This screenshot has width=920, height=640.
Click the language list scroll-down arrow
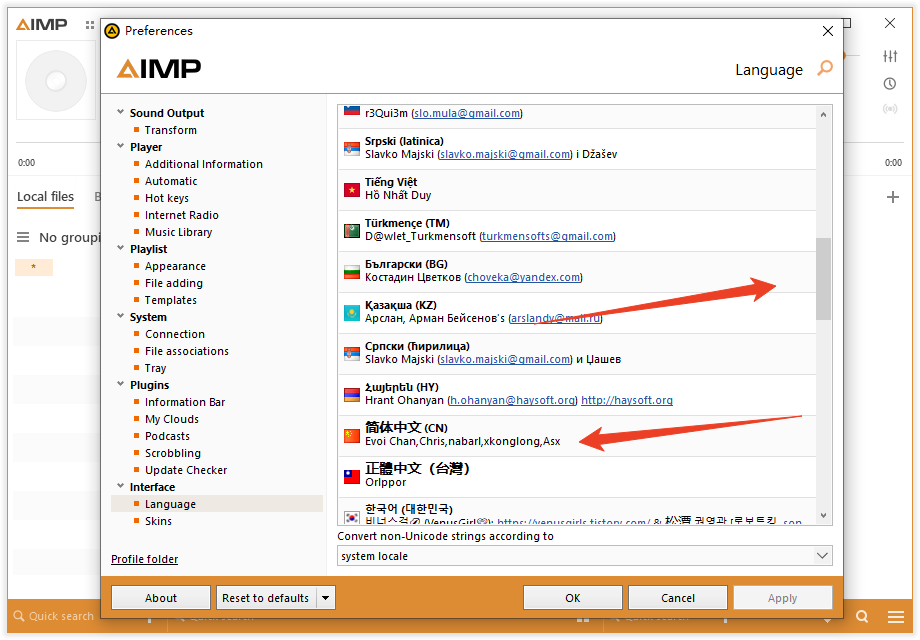click(823, 516)
